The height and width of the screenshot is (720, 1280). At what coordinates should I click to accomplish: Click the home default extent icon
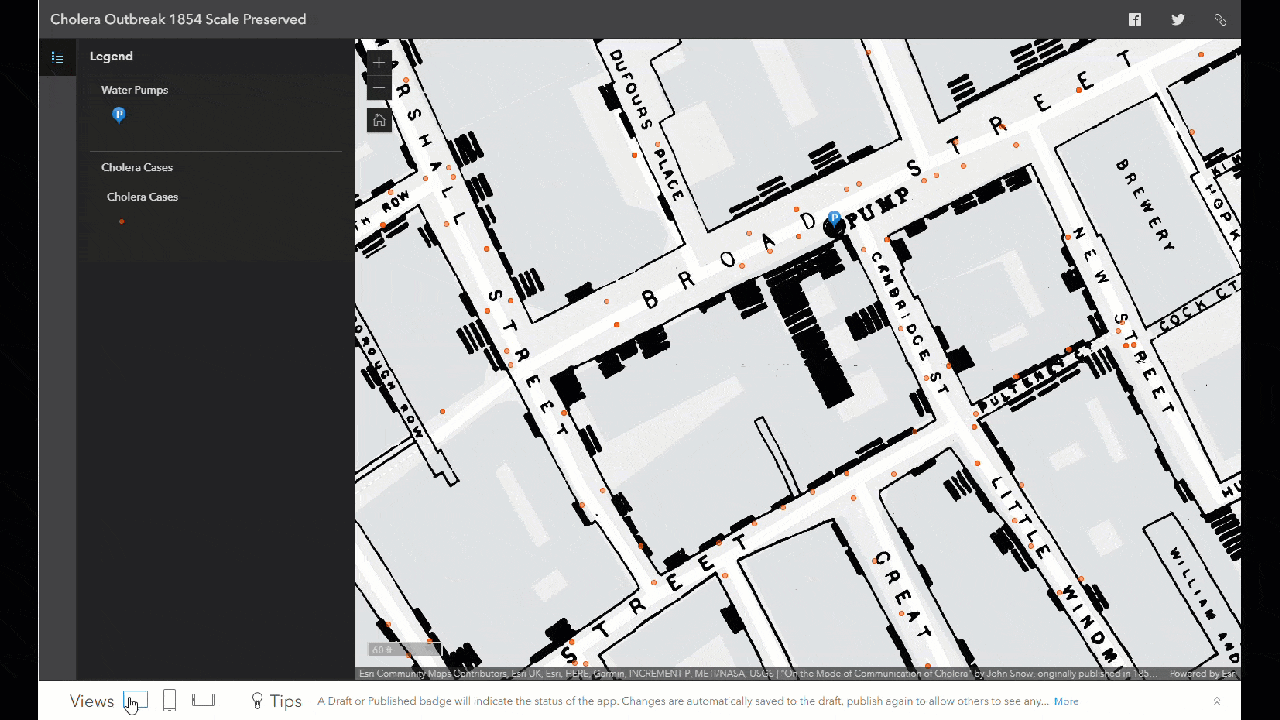(x=379, y=119)
